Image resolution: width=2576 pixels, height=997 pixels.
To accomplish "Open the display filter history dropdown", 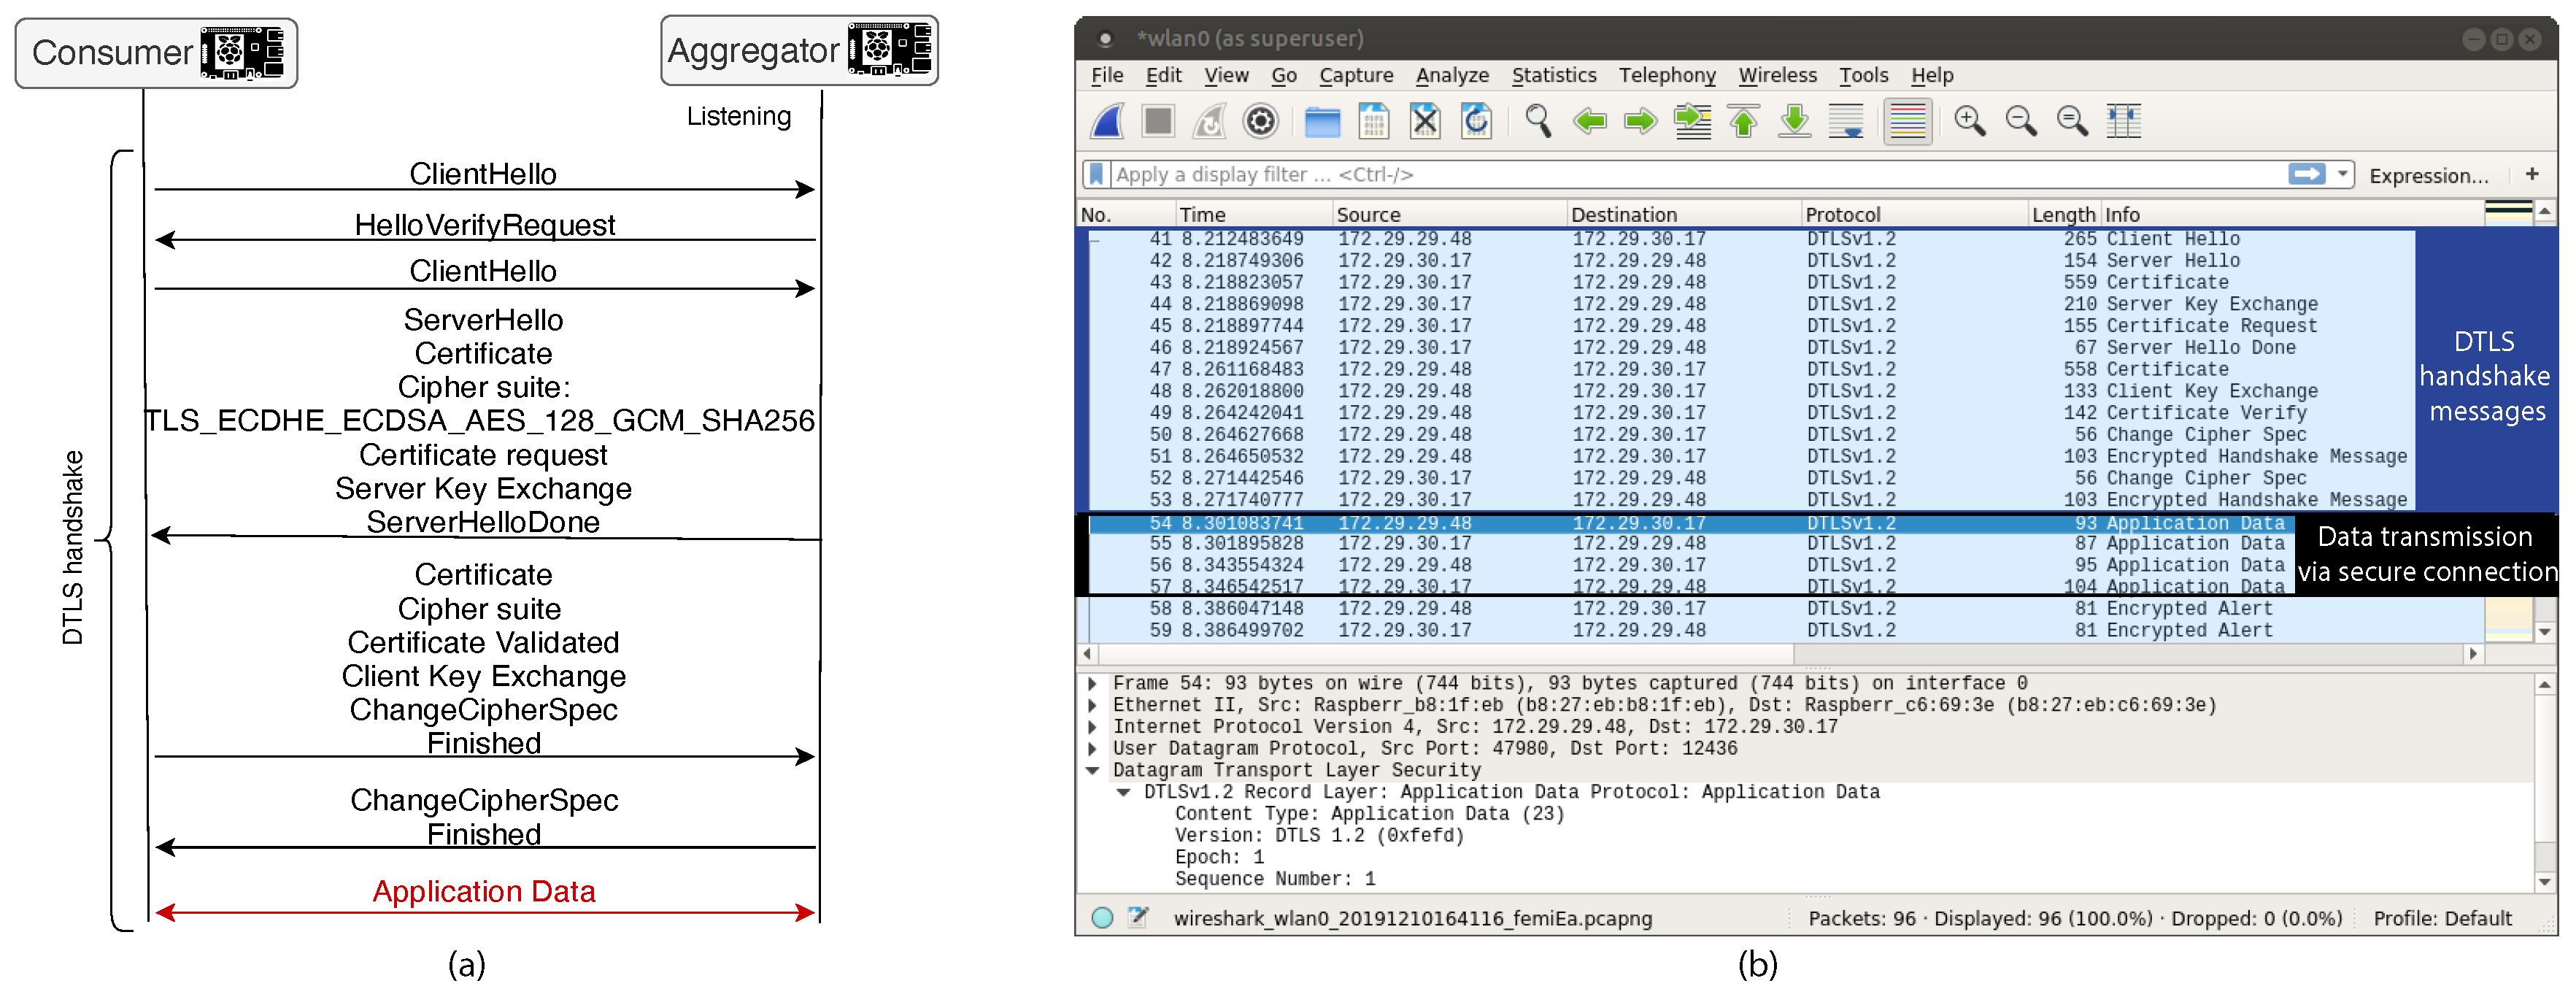I will [2342, 174].
